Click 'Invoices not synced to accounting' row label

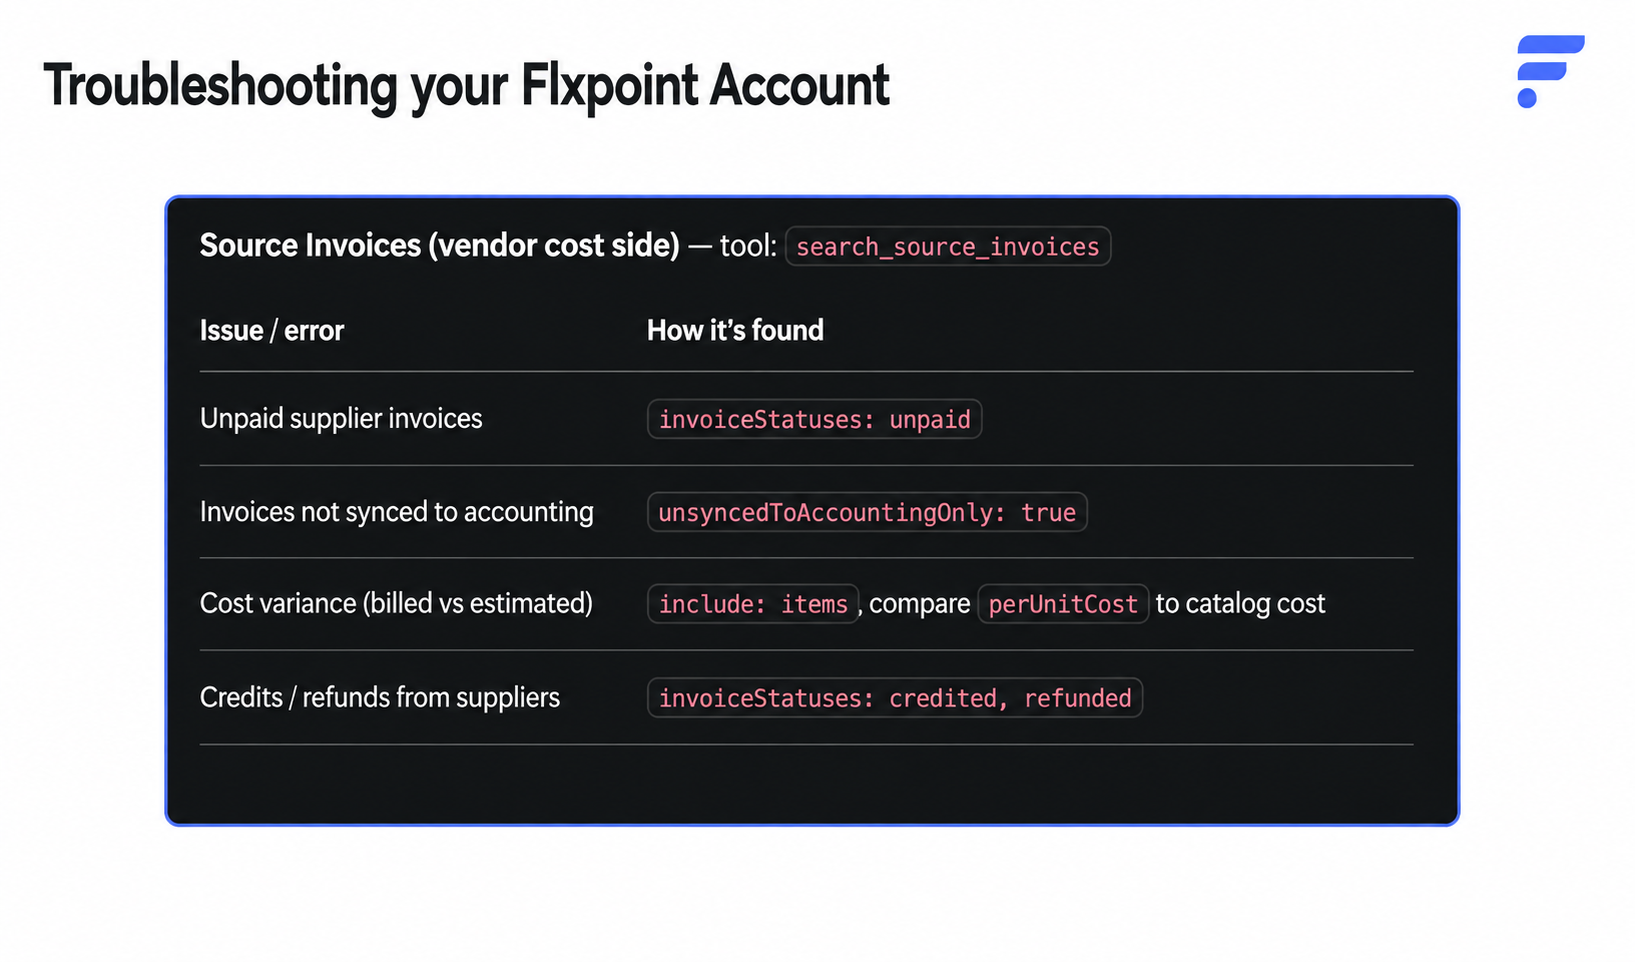(397, 512)
